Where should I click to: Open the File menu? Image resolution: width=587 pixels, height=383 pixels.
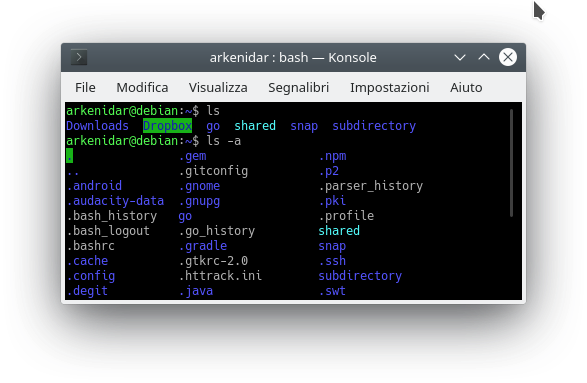point(85,88)
